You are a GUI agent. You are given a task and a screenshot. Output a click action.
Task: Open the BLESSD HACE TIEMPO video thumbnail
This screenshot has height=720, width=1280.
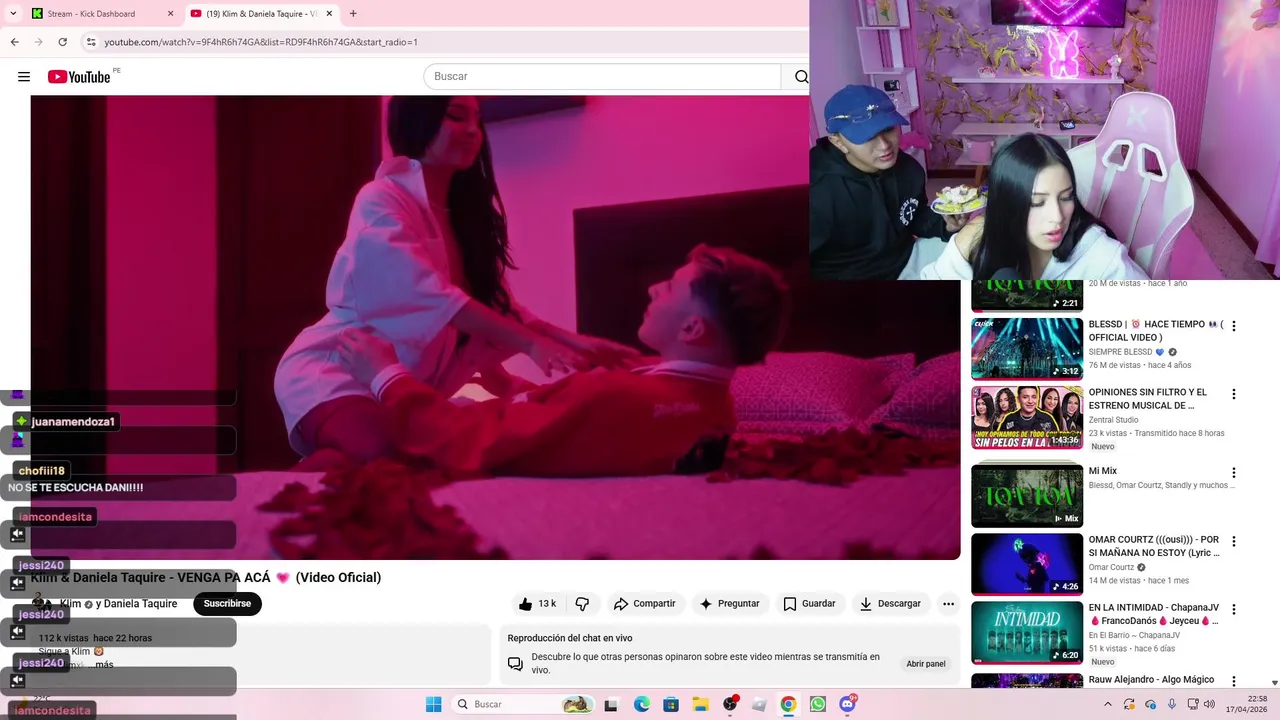tap(1027, 348)
